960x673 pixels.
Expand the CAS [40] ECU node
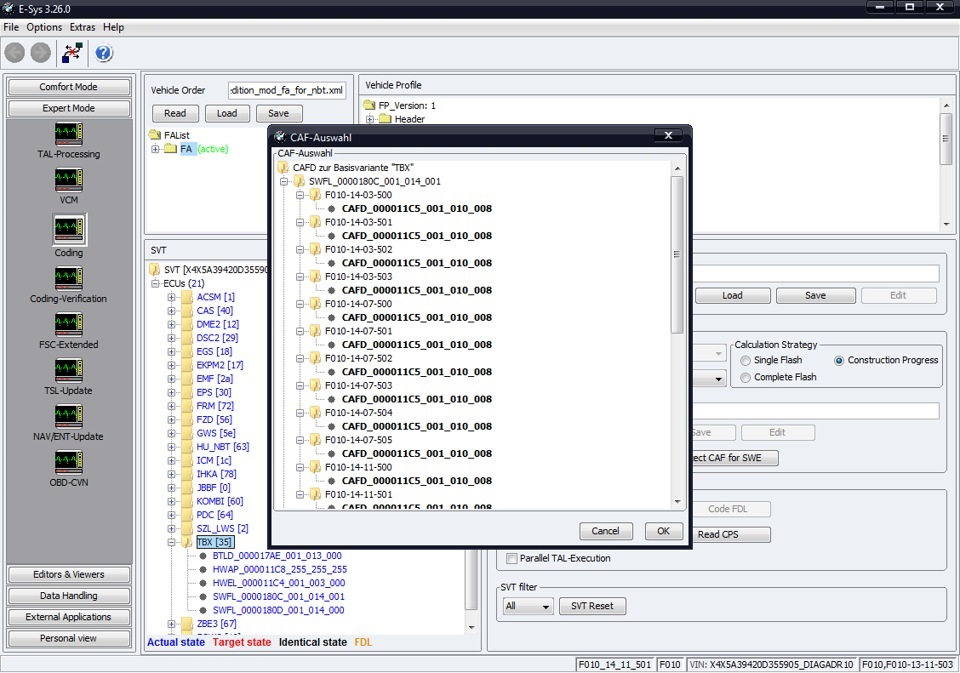click(171, 311)
